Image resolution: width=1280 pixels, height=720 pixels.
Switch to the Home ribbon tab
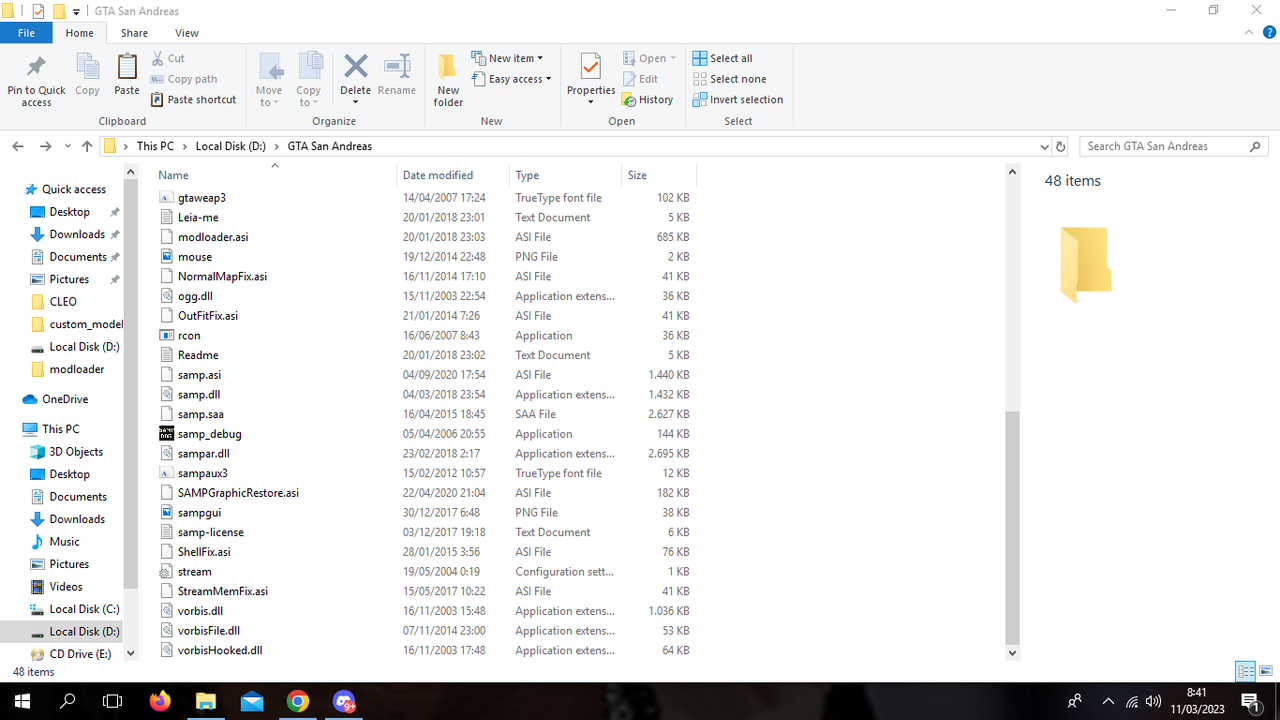(80, 33)
